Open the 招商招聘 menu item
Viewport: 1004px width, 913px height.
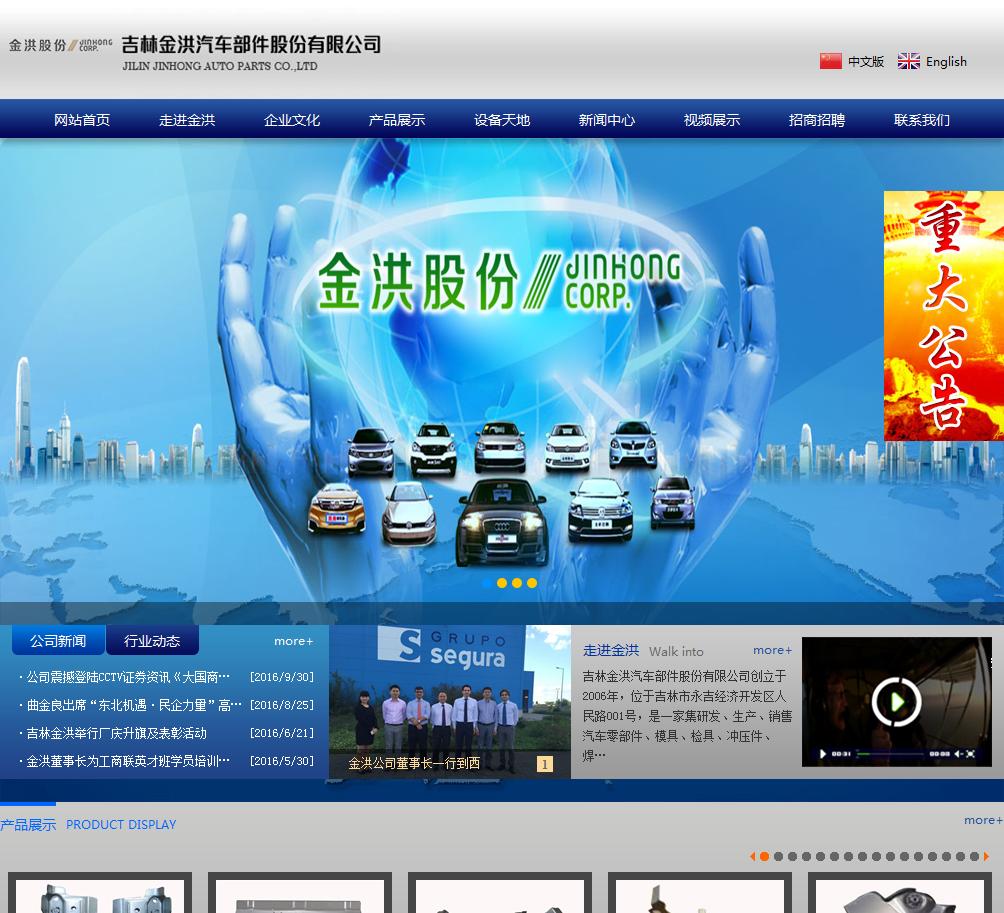point(817,120)
